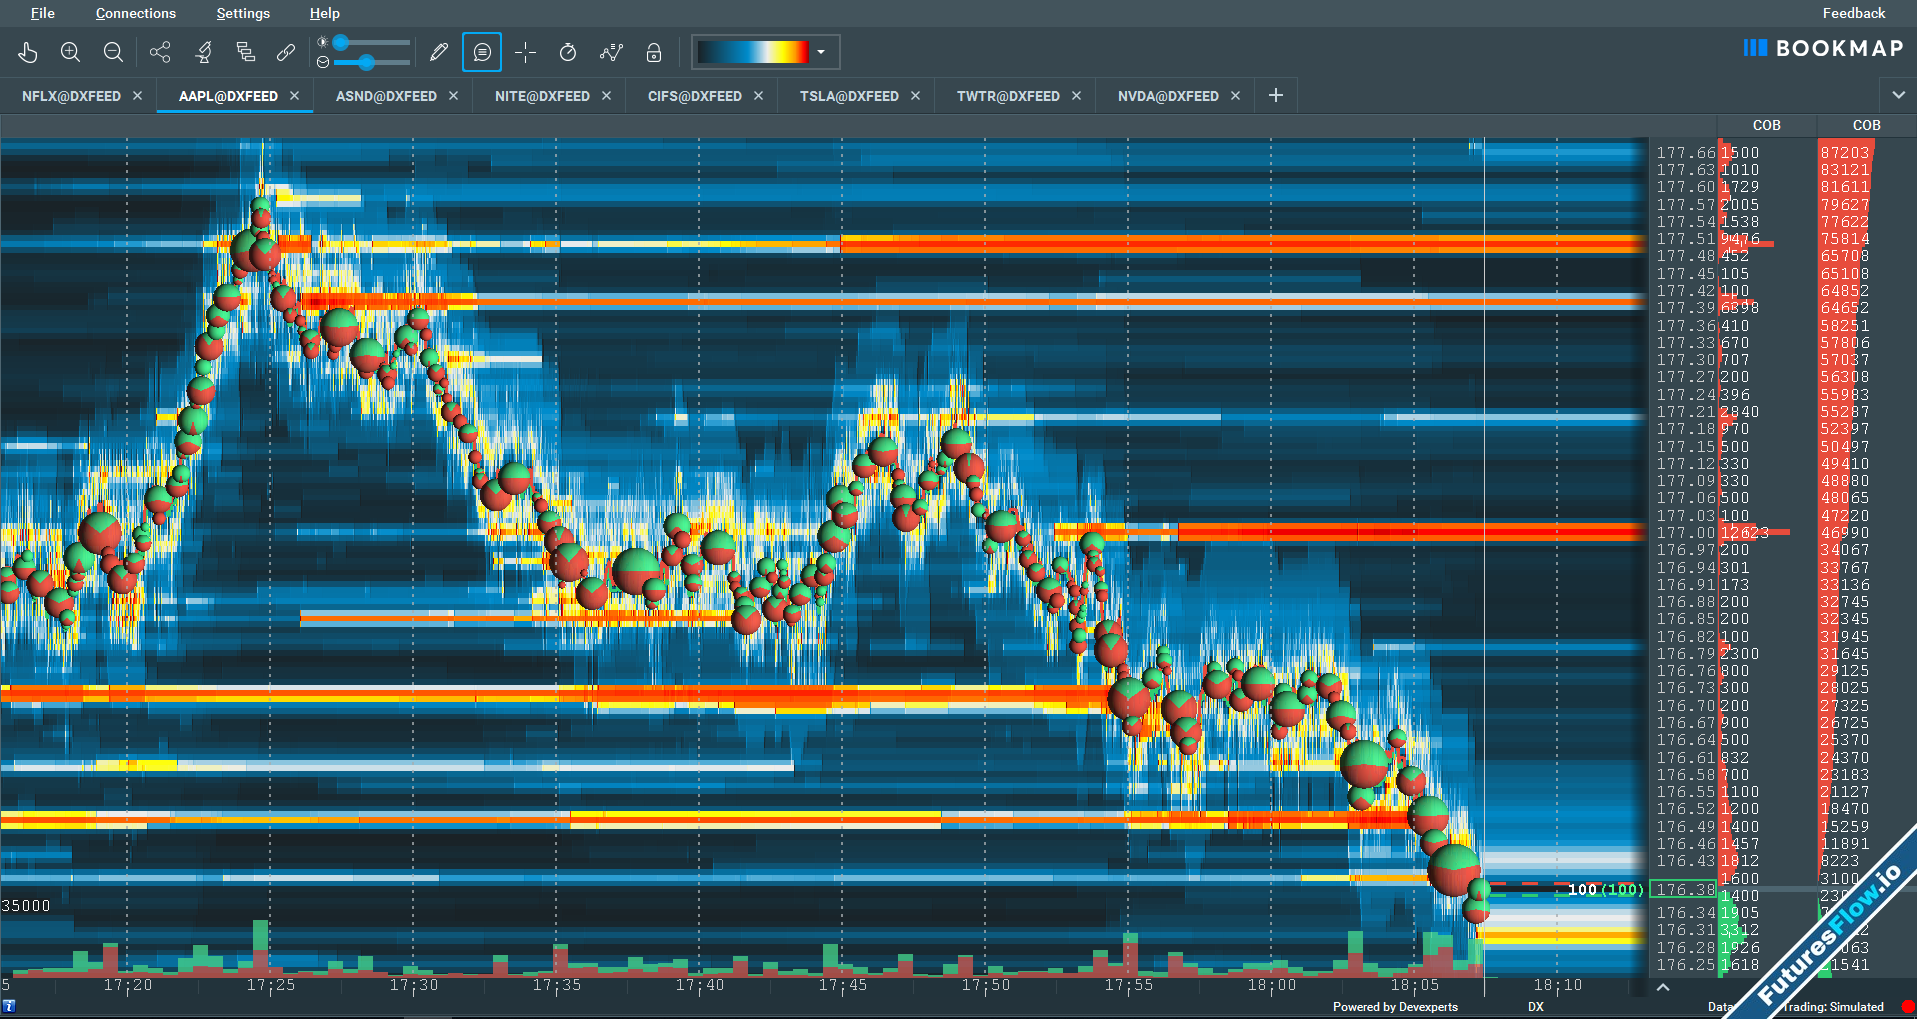Select the hand pan tool
The height and width of the screenshot is (1019, 1917).
tap(28, 52)
